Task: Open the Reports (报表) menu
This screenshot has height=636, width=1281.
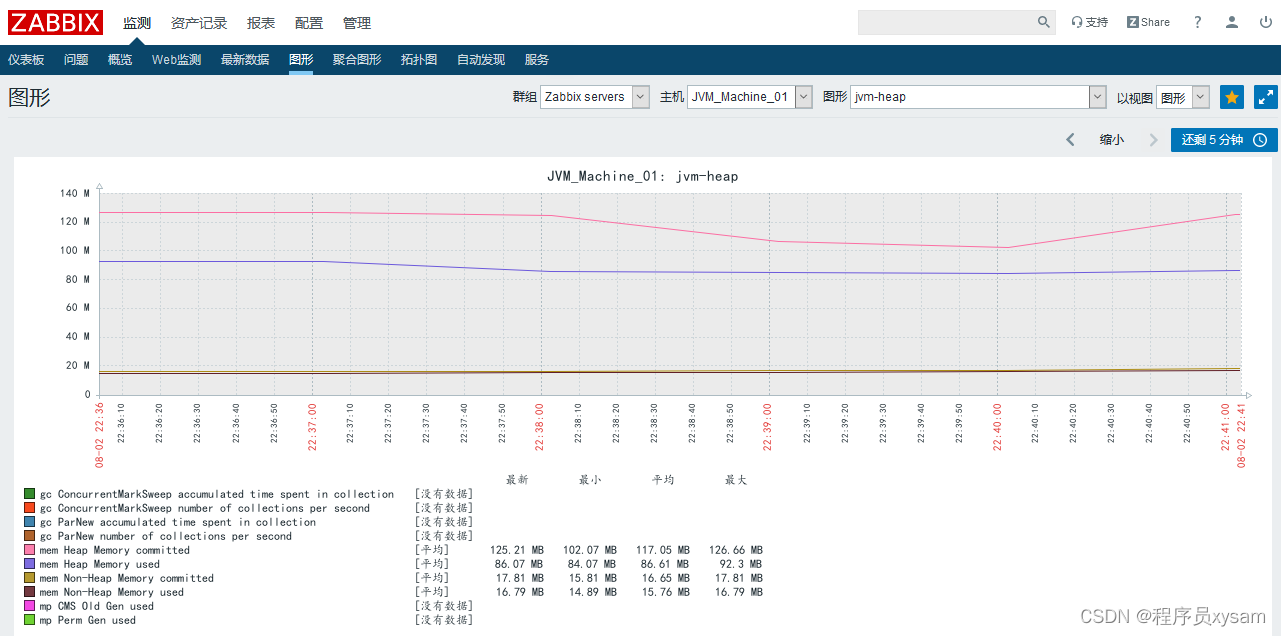Action: [x=261, y=23]
